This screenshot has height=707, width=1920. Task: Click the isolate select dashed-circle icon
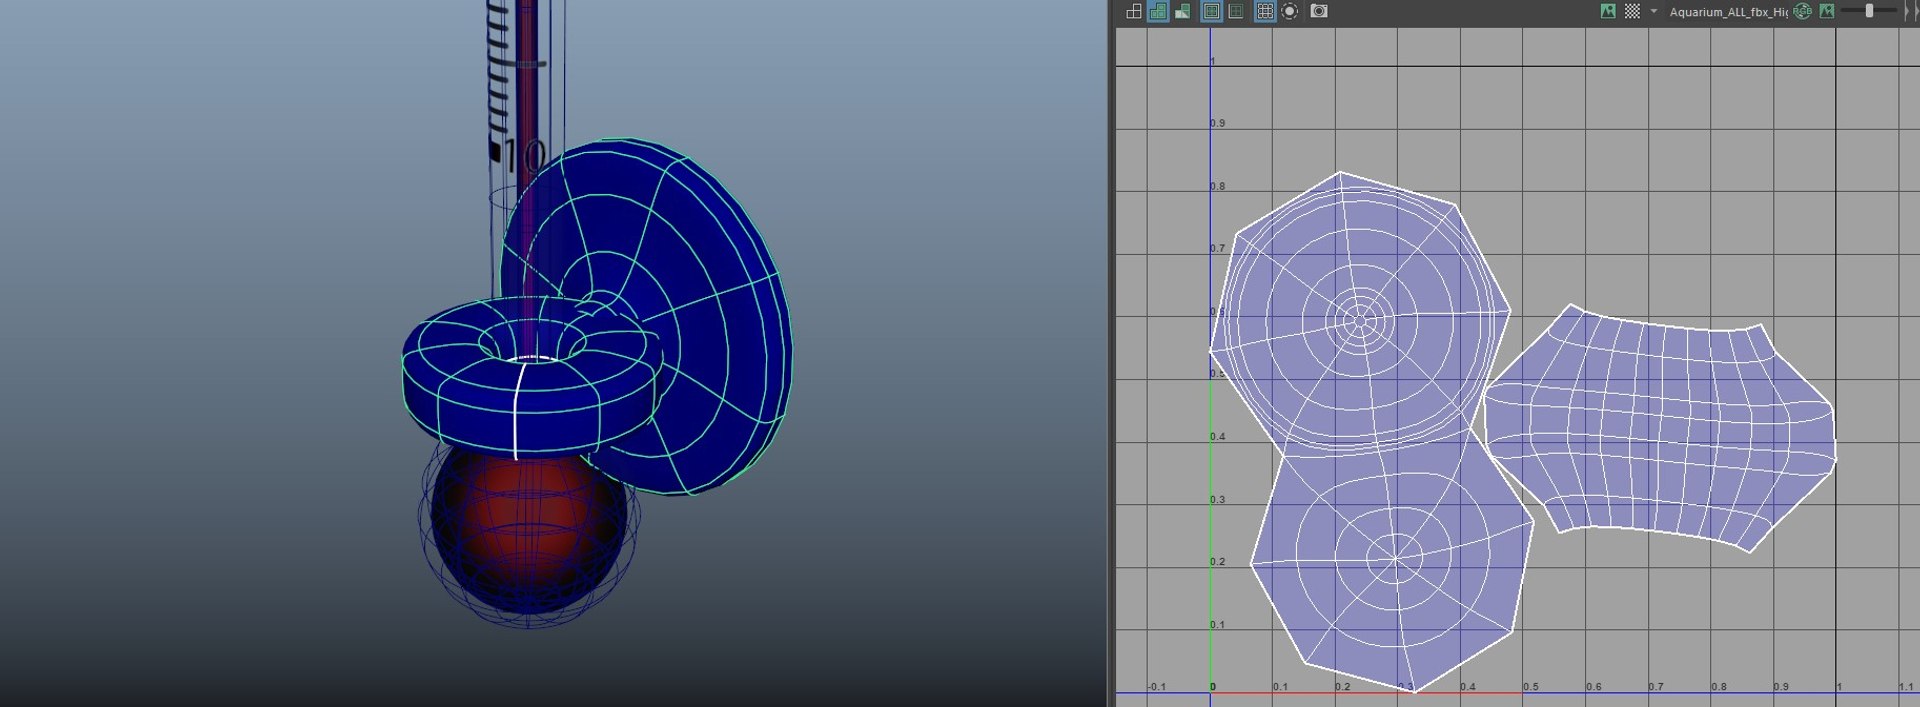(1290, 11)
